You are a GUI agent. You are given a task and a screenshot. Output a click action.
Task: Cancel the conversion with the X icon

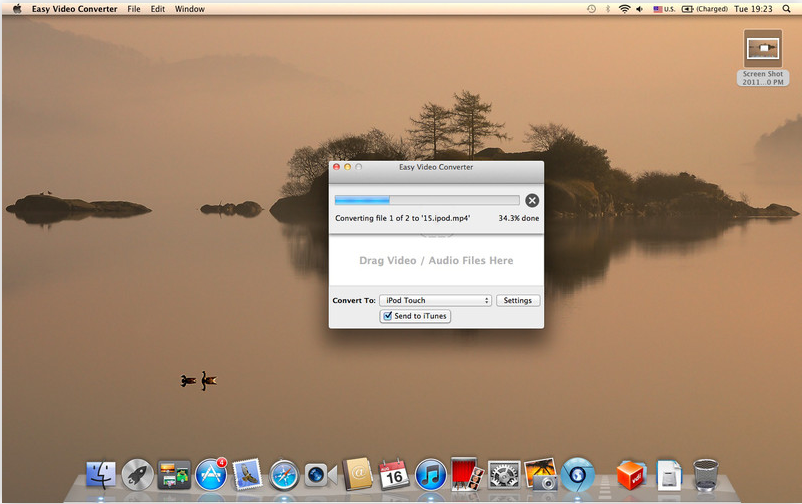point(532,201)
